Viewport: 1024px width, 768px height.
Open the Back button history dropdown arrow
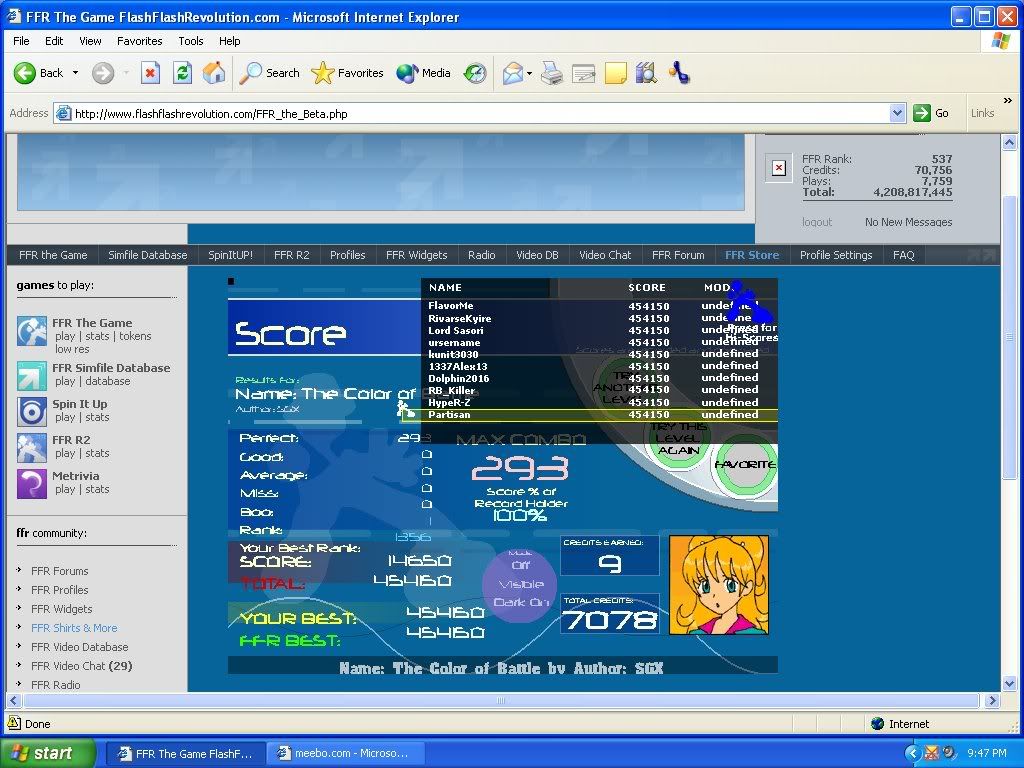[74, 73]
